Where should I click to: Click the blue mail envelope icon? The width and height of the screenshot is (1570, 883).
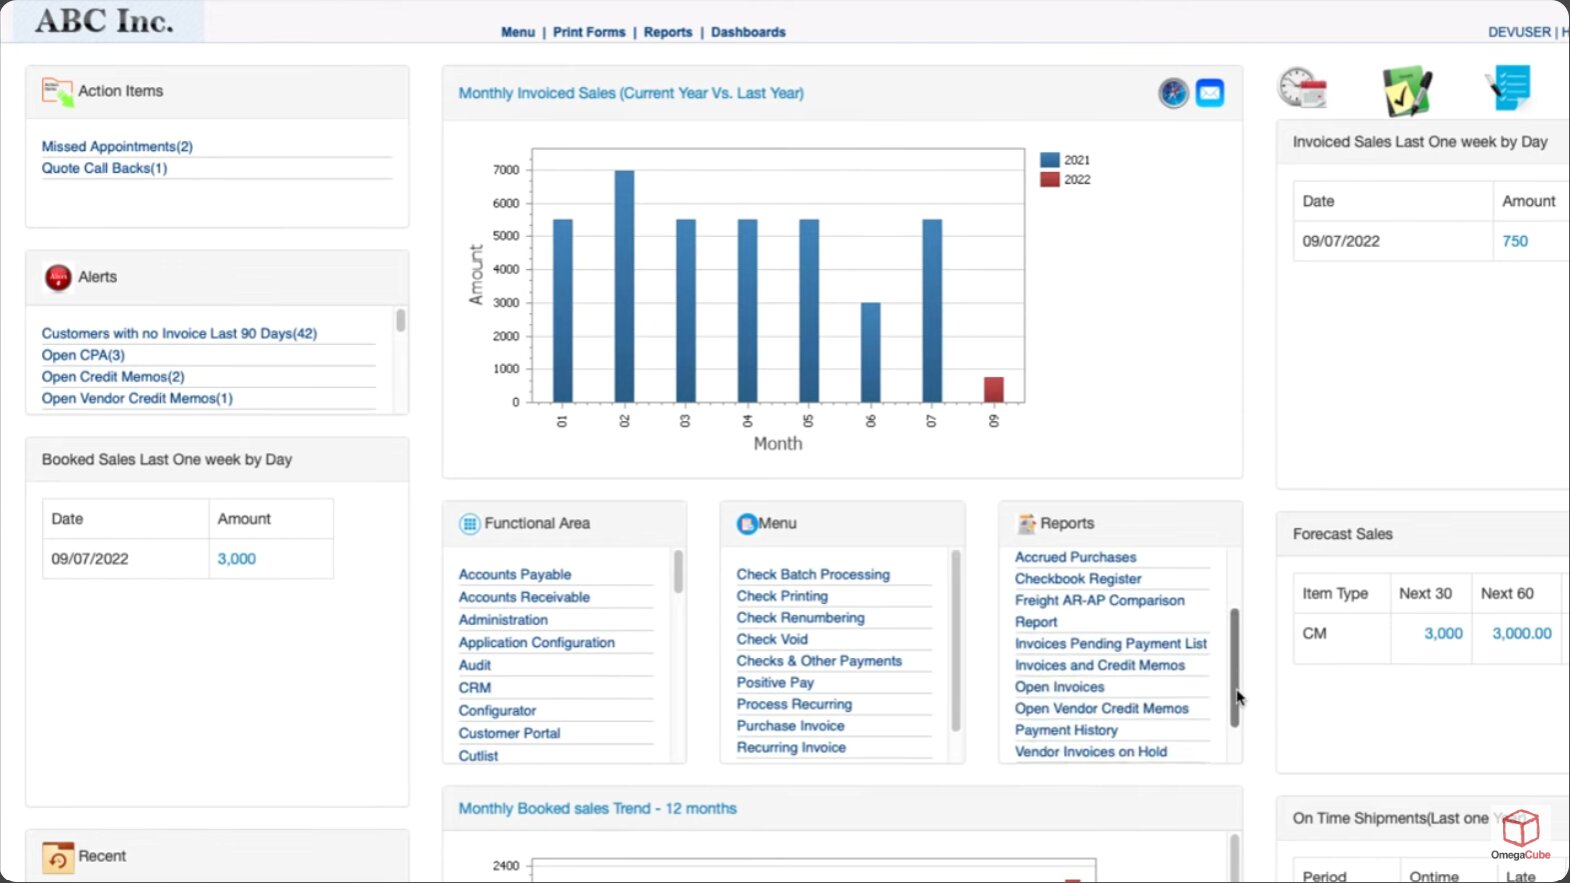click(x=1210, y=93)
